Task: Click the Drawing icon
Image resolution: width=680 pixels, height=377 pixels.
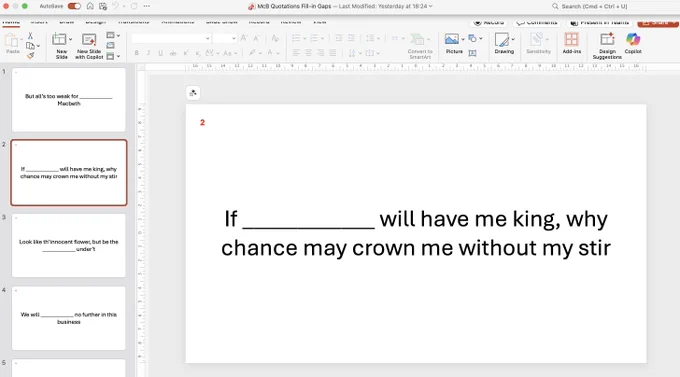Action: click(x=502, y=40)
